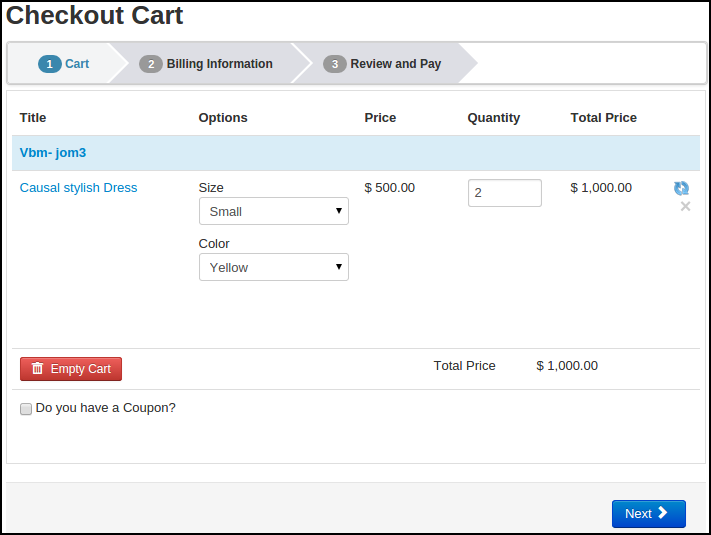
Task: Open the Size dropdown showing Small
Action: [273, 211]
